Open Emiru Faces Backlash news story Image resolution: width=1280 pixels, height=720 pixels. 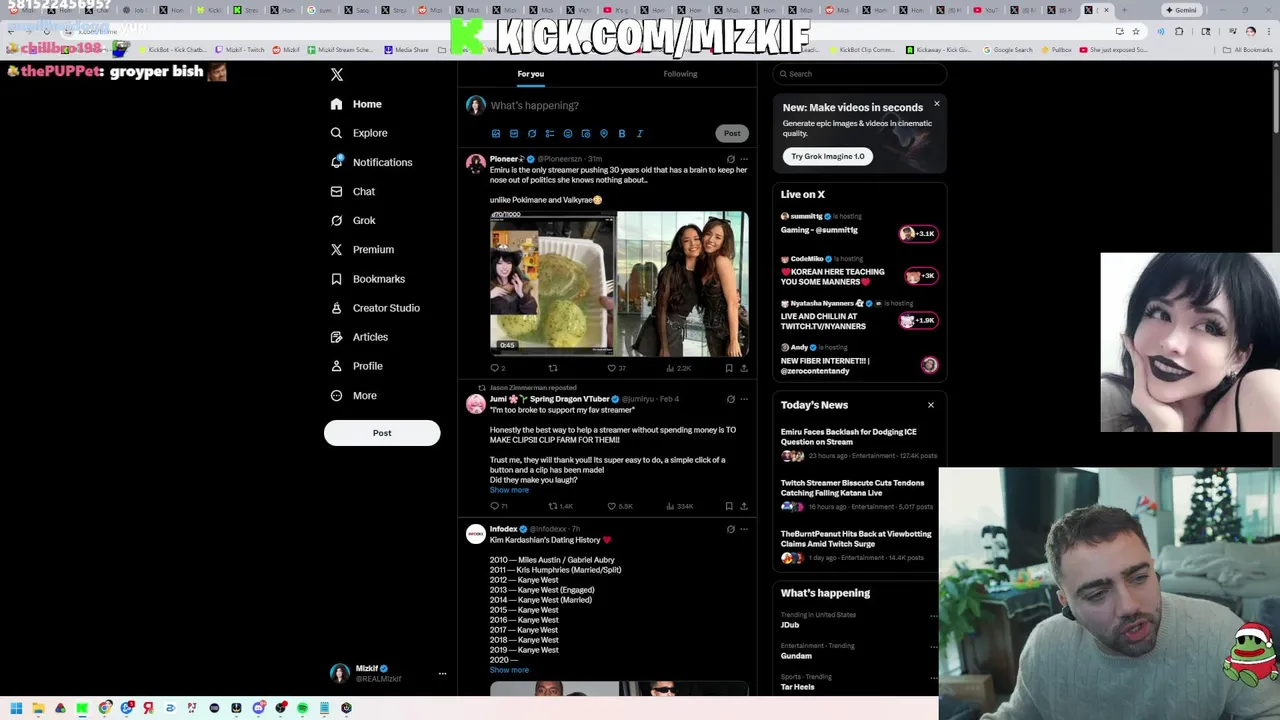click(860, 443)
